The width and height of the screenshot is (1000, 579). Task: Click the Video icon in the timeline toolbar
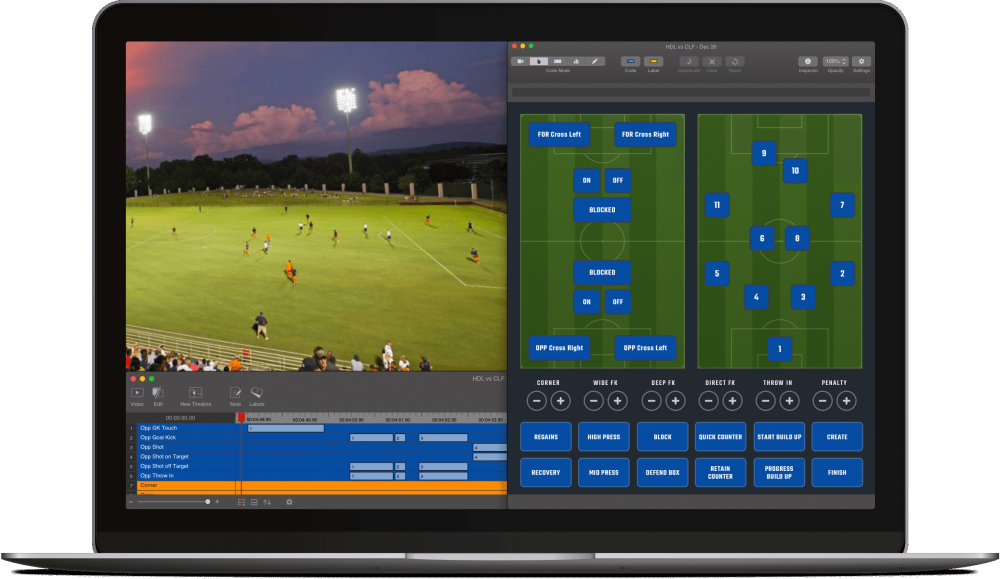pos(137,393)
